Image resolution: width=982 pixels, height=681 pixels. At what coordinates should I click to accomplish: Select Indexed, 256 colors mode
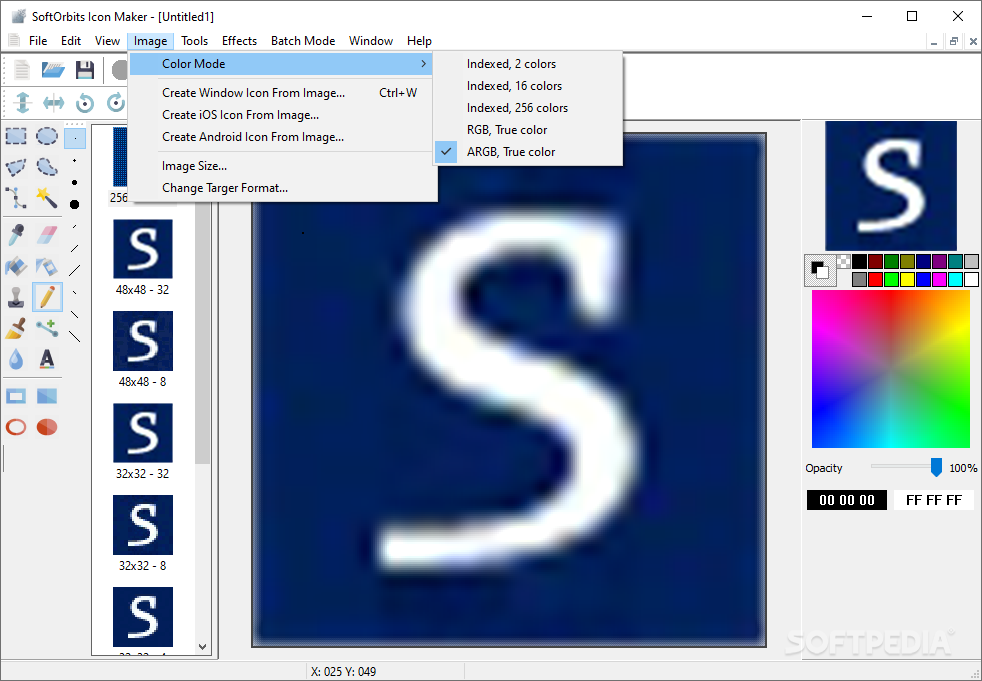pos(527,108)
